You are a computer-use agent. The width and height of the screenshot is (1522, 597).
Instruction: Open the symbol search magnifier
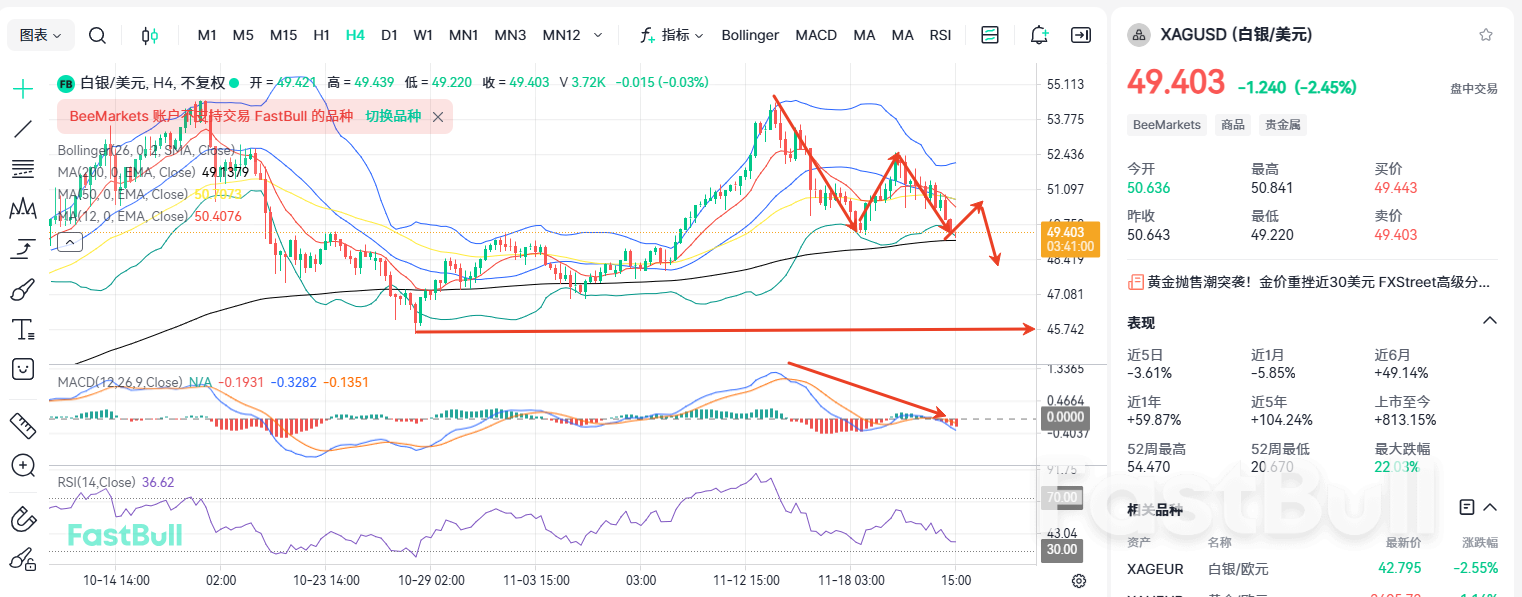tap(97, 35)
